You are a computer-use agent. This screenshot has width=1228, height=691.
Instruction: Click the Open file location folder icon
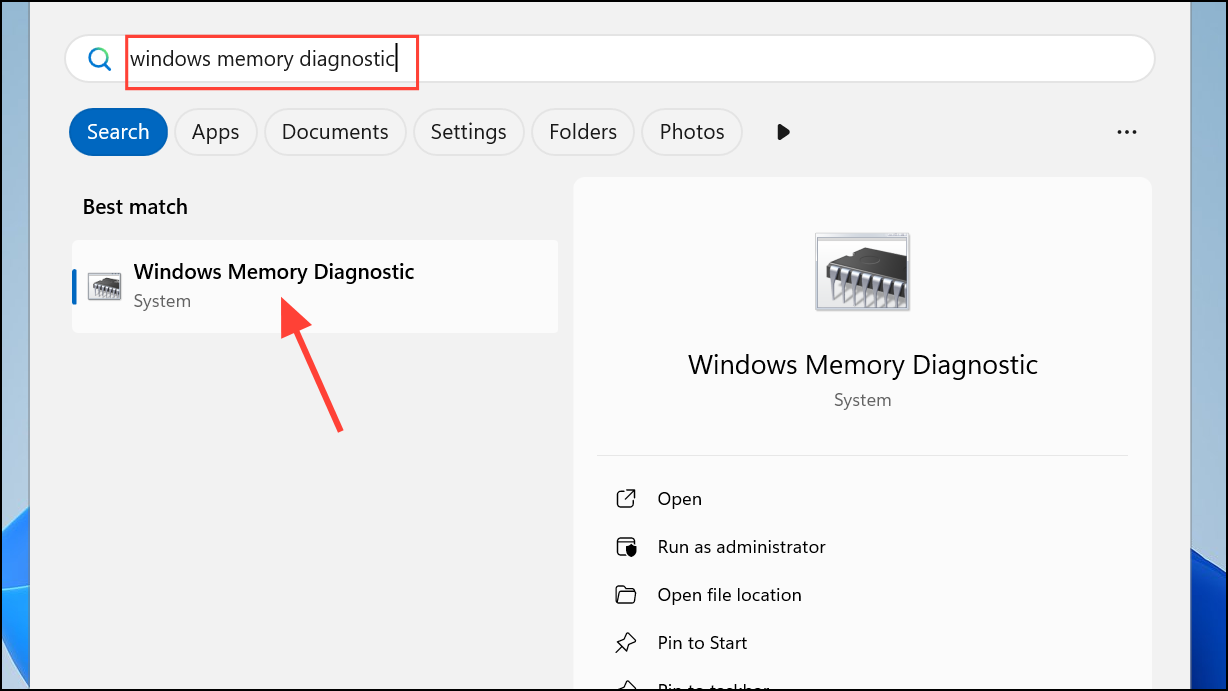(x=626, y=595)
